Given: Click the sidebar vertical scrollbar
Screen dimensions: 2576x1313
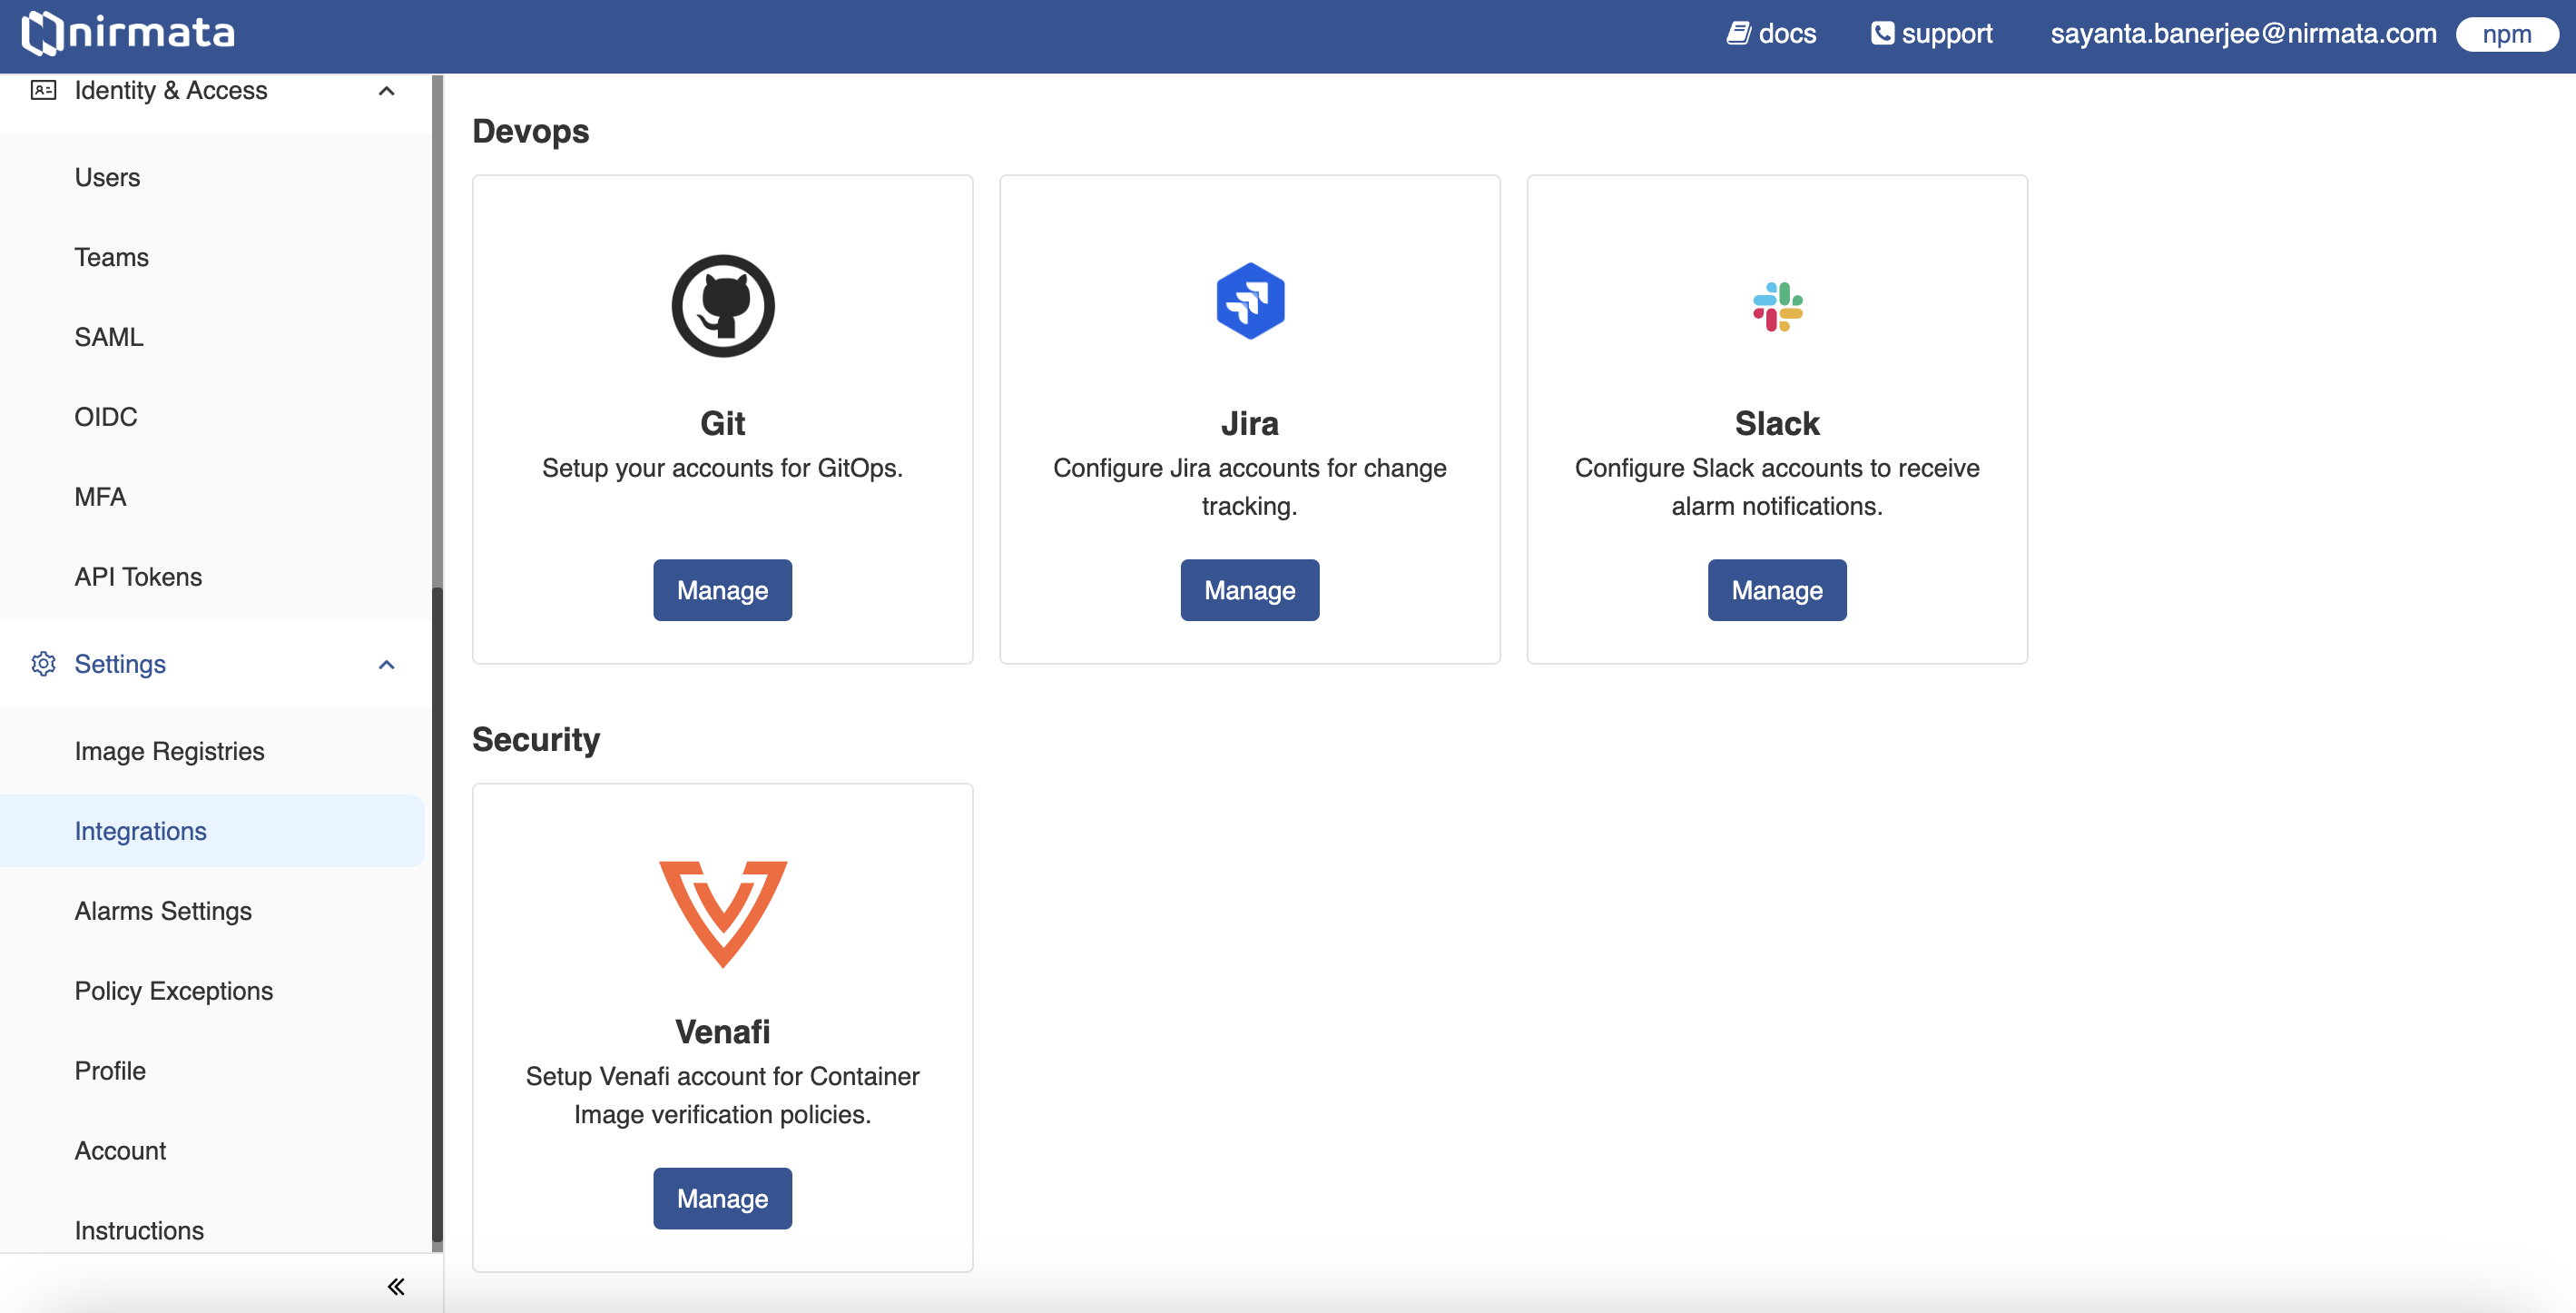Looking at the screenshot, I should 437,915.
